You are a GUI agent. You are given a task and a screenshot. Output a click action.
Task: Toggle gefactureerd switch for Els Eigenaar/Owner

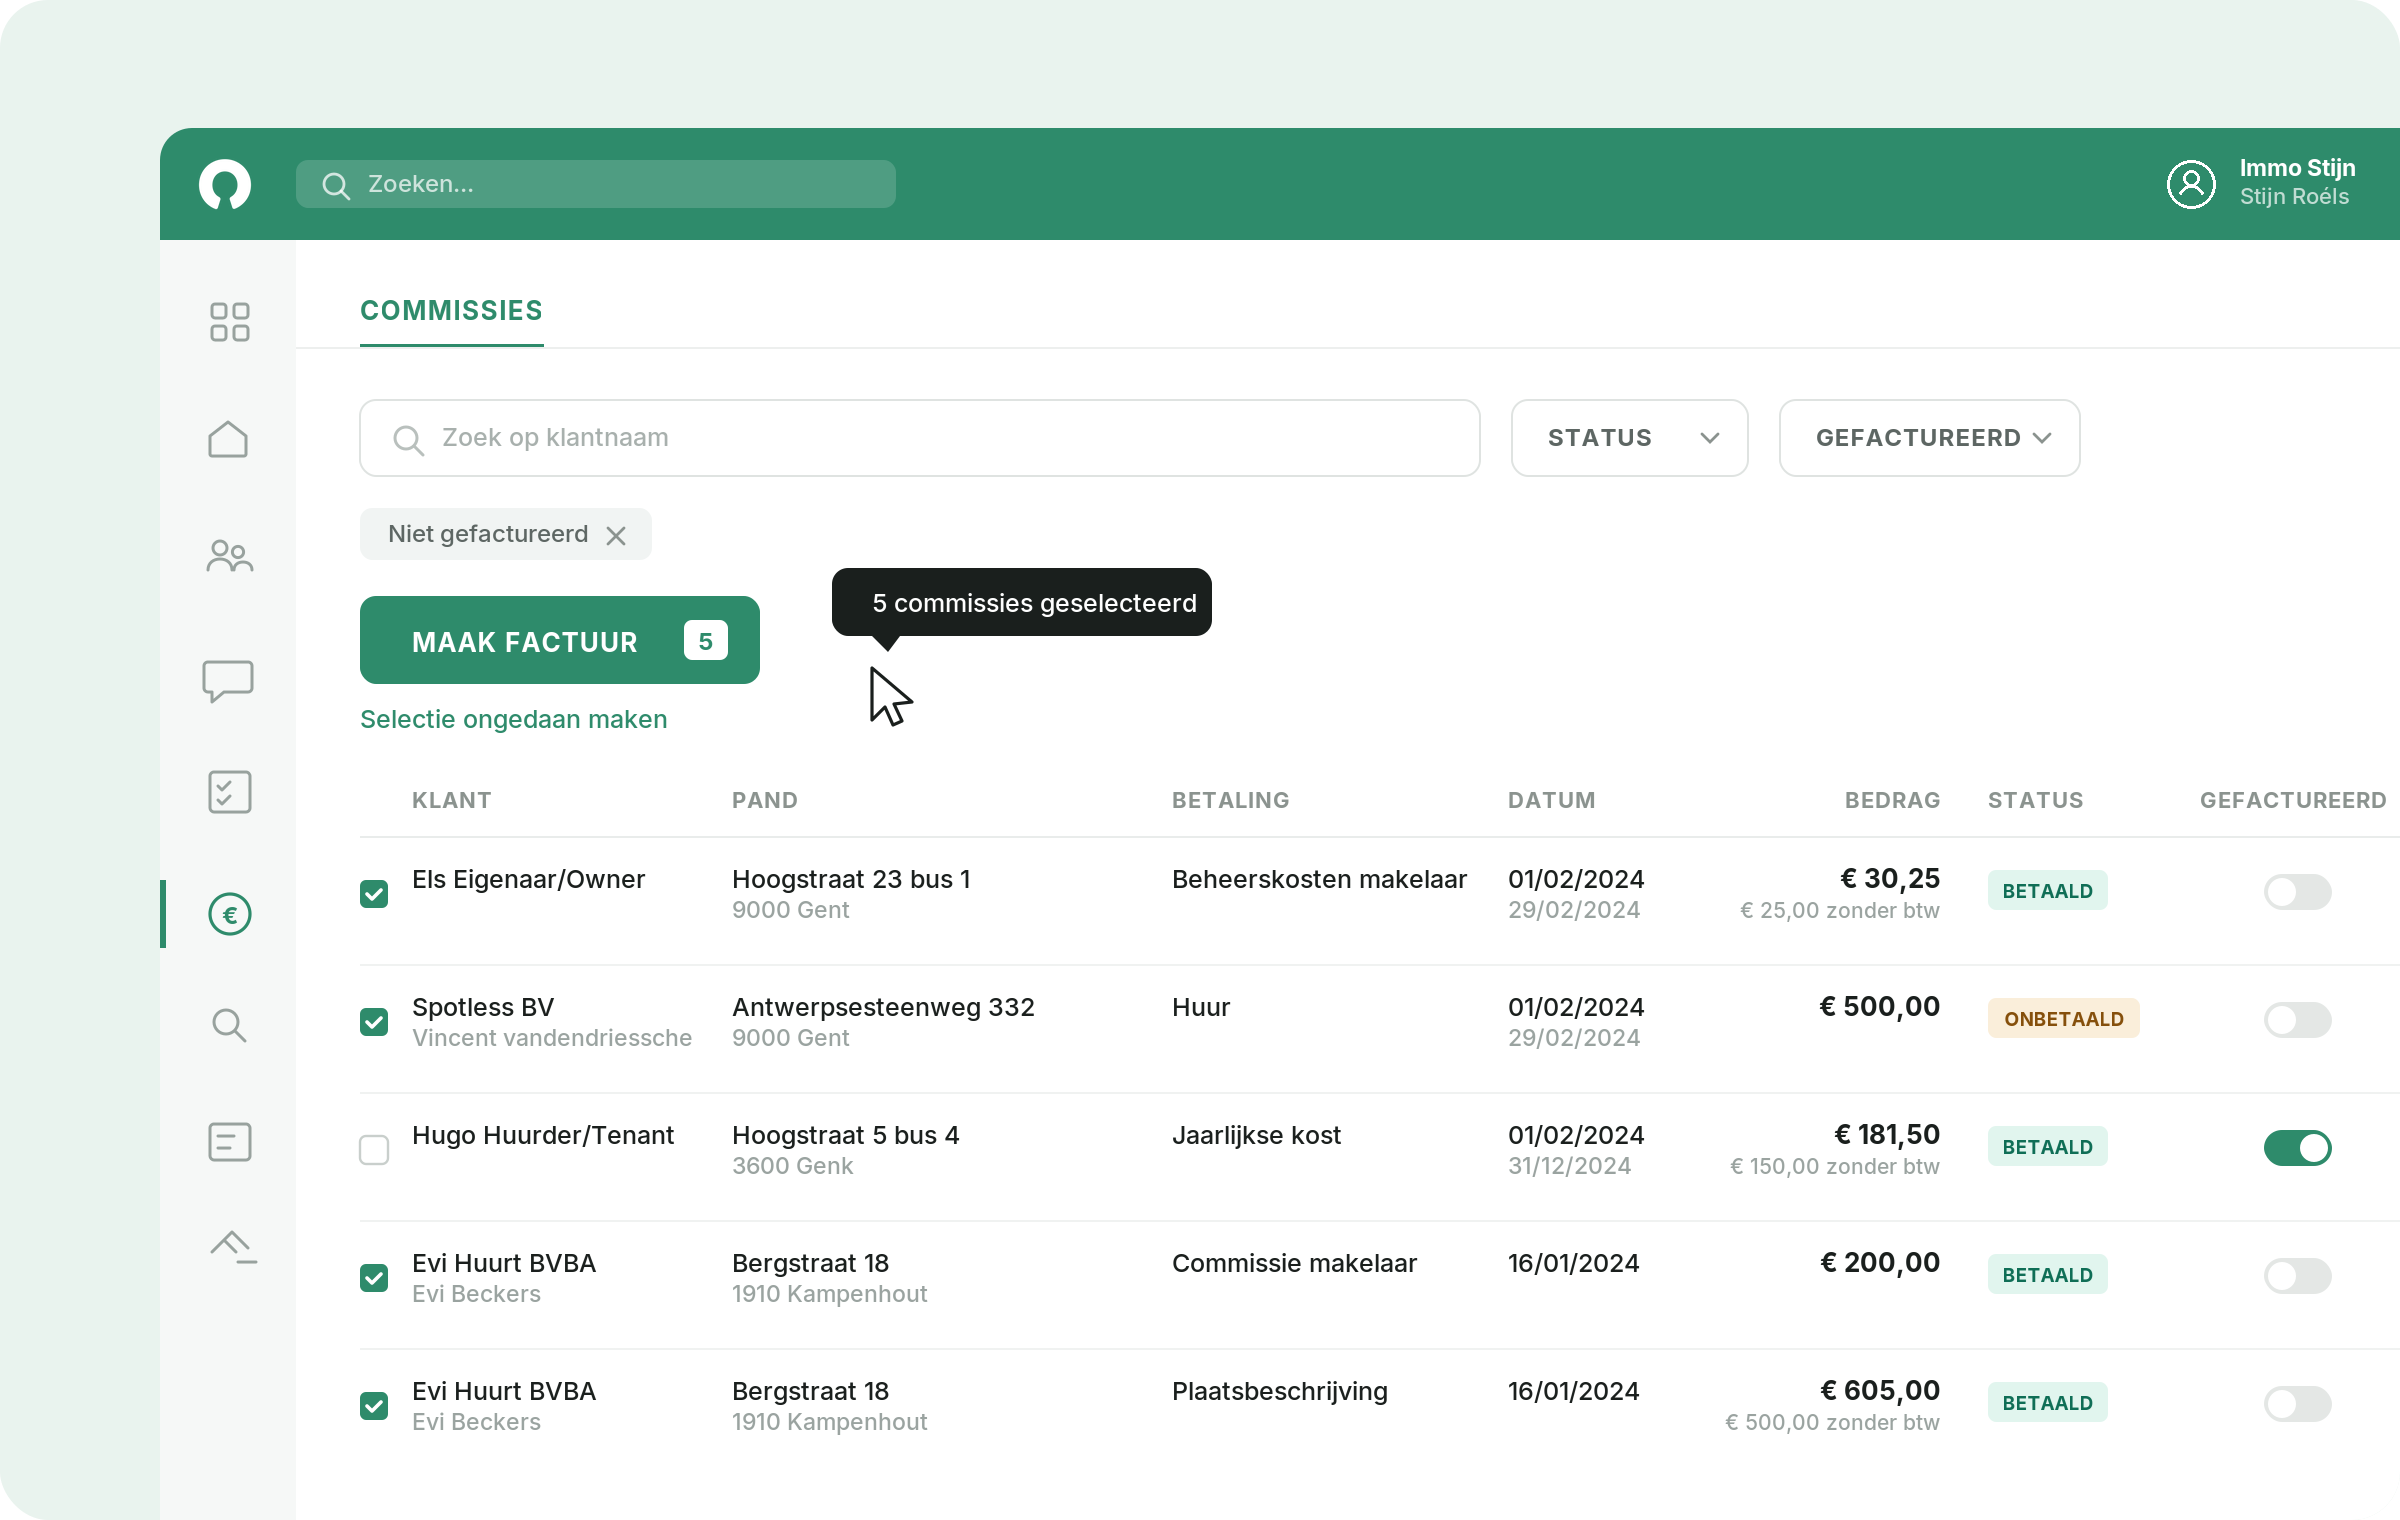tap(2297, 891)
